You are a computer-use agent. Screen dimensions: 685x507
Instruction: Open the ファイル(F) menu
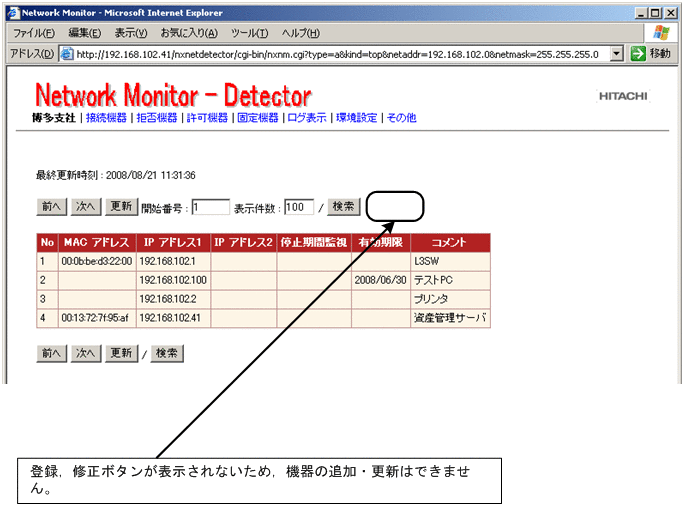coord(34,33)
